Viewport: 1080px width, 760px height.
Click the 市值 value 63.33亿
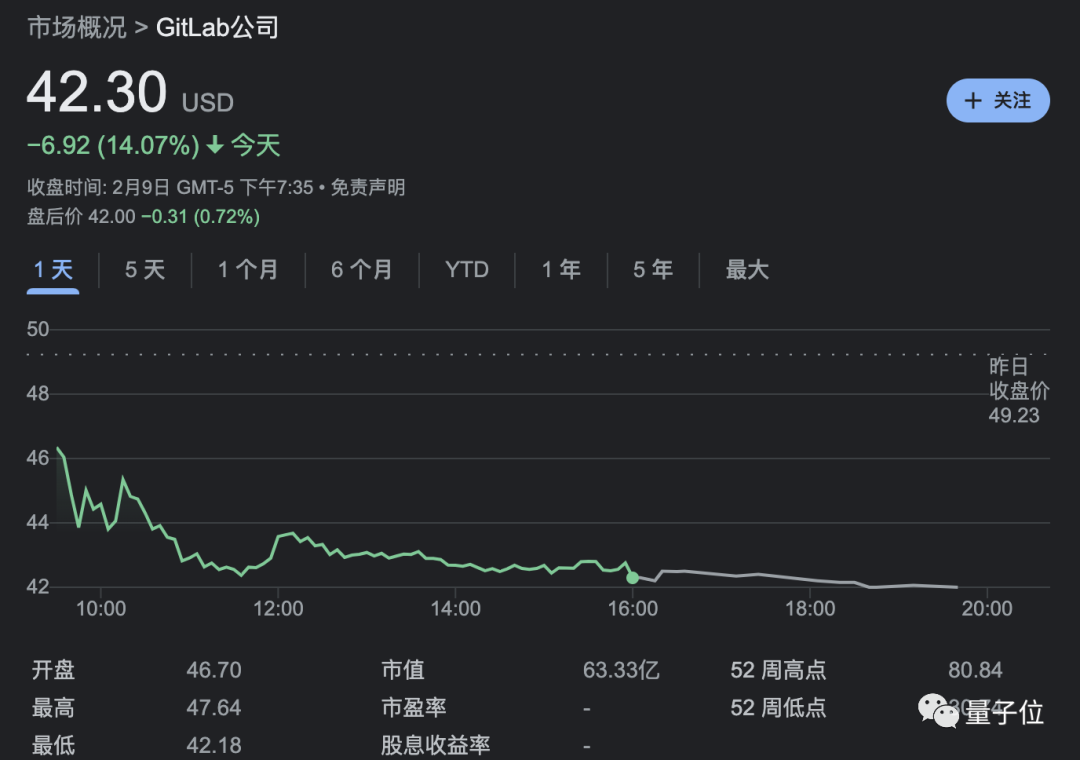coord(621,670)
